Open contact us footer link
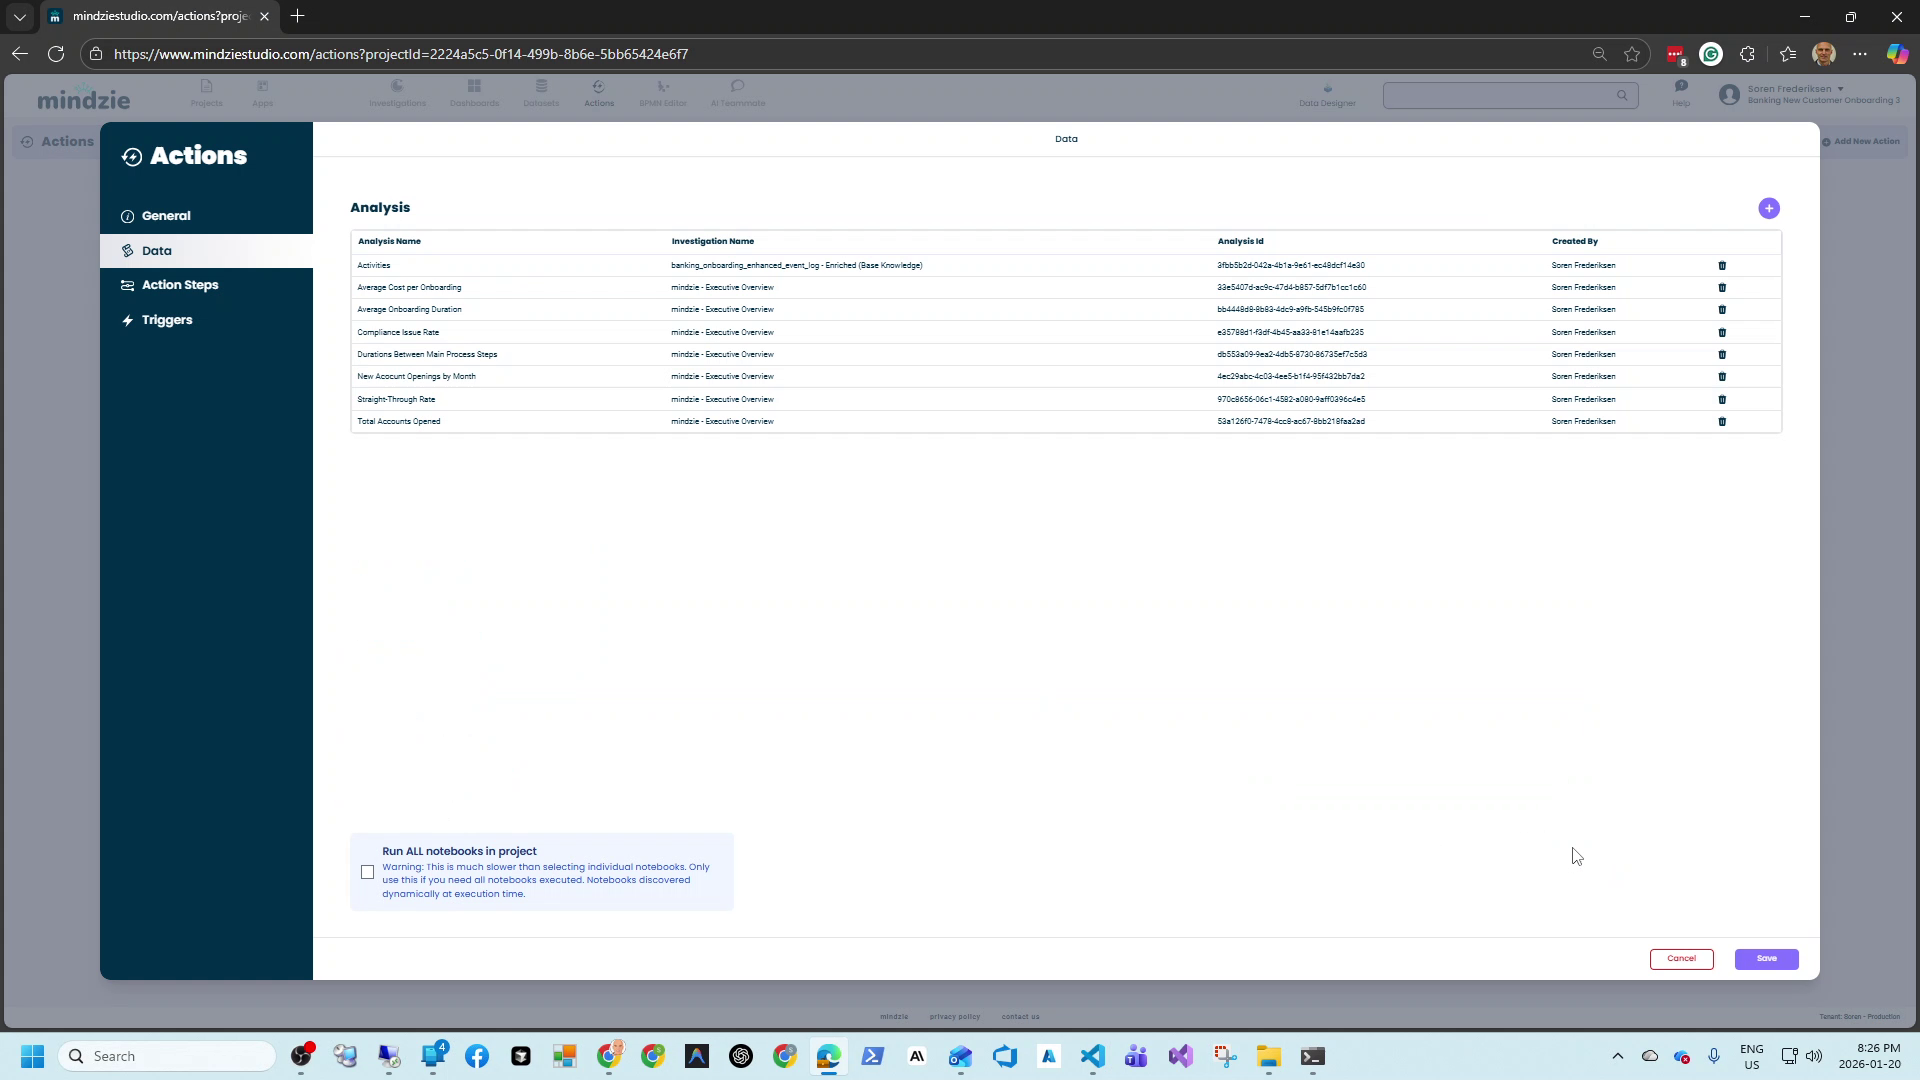Screen dimensions: 1920x1080 point(1021,1017)
